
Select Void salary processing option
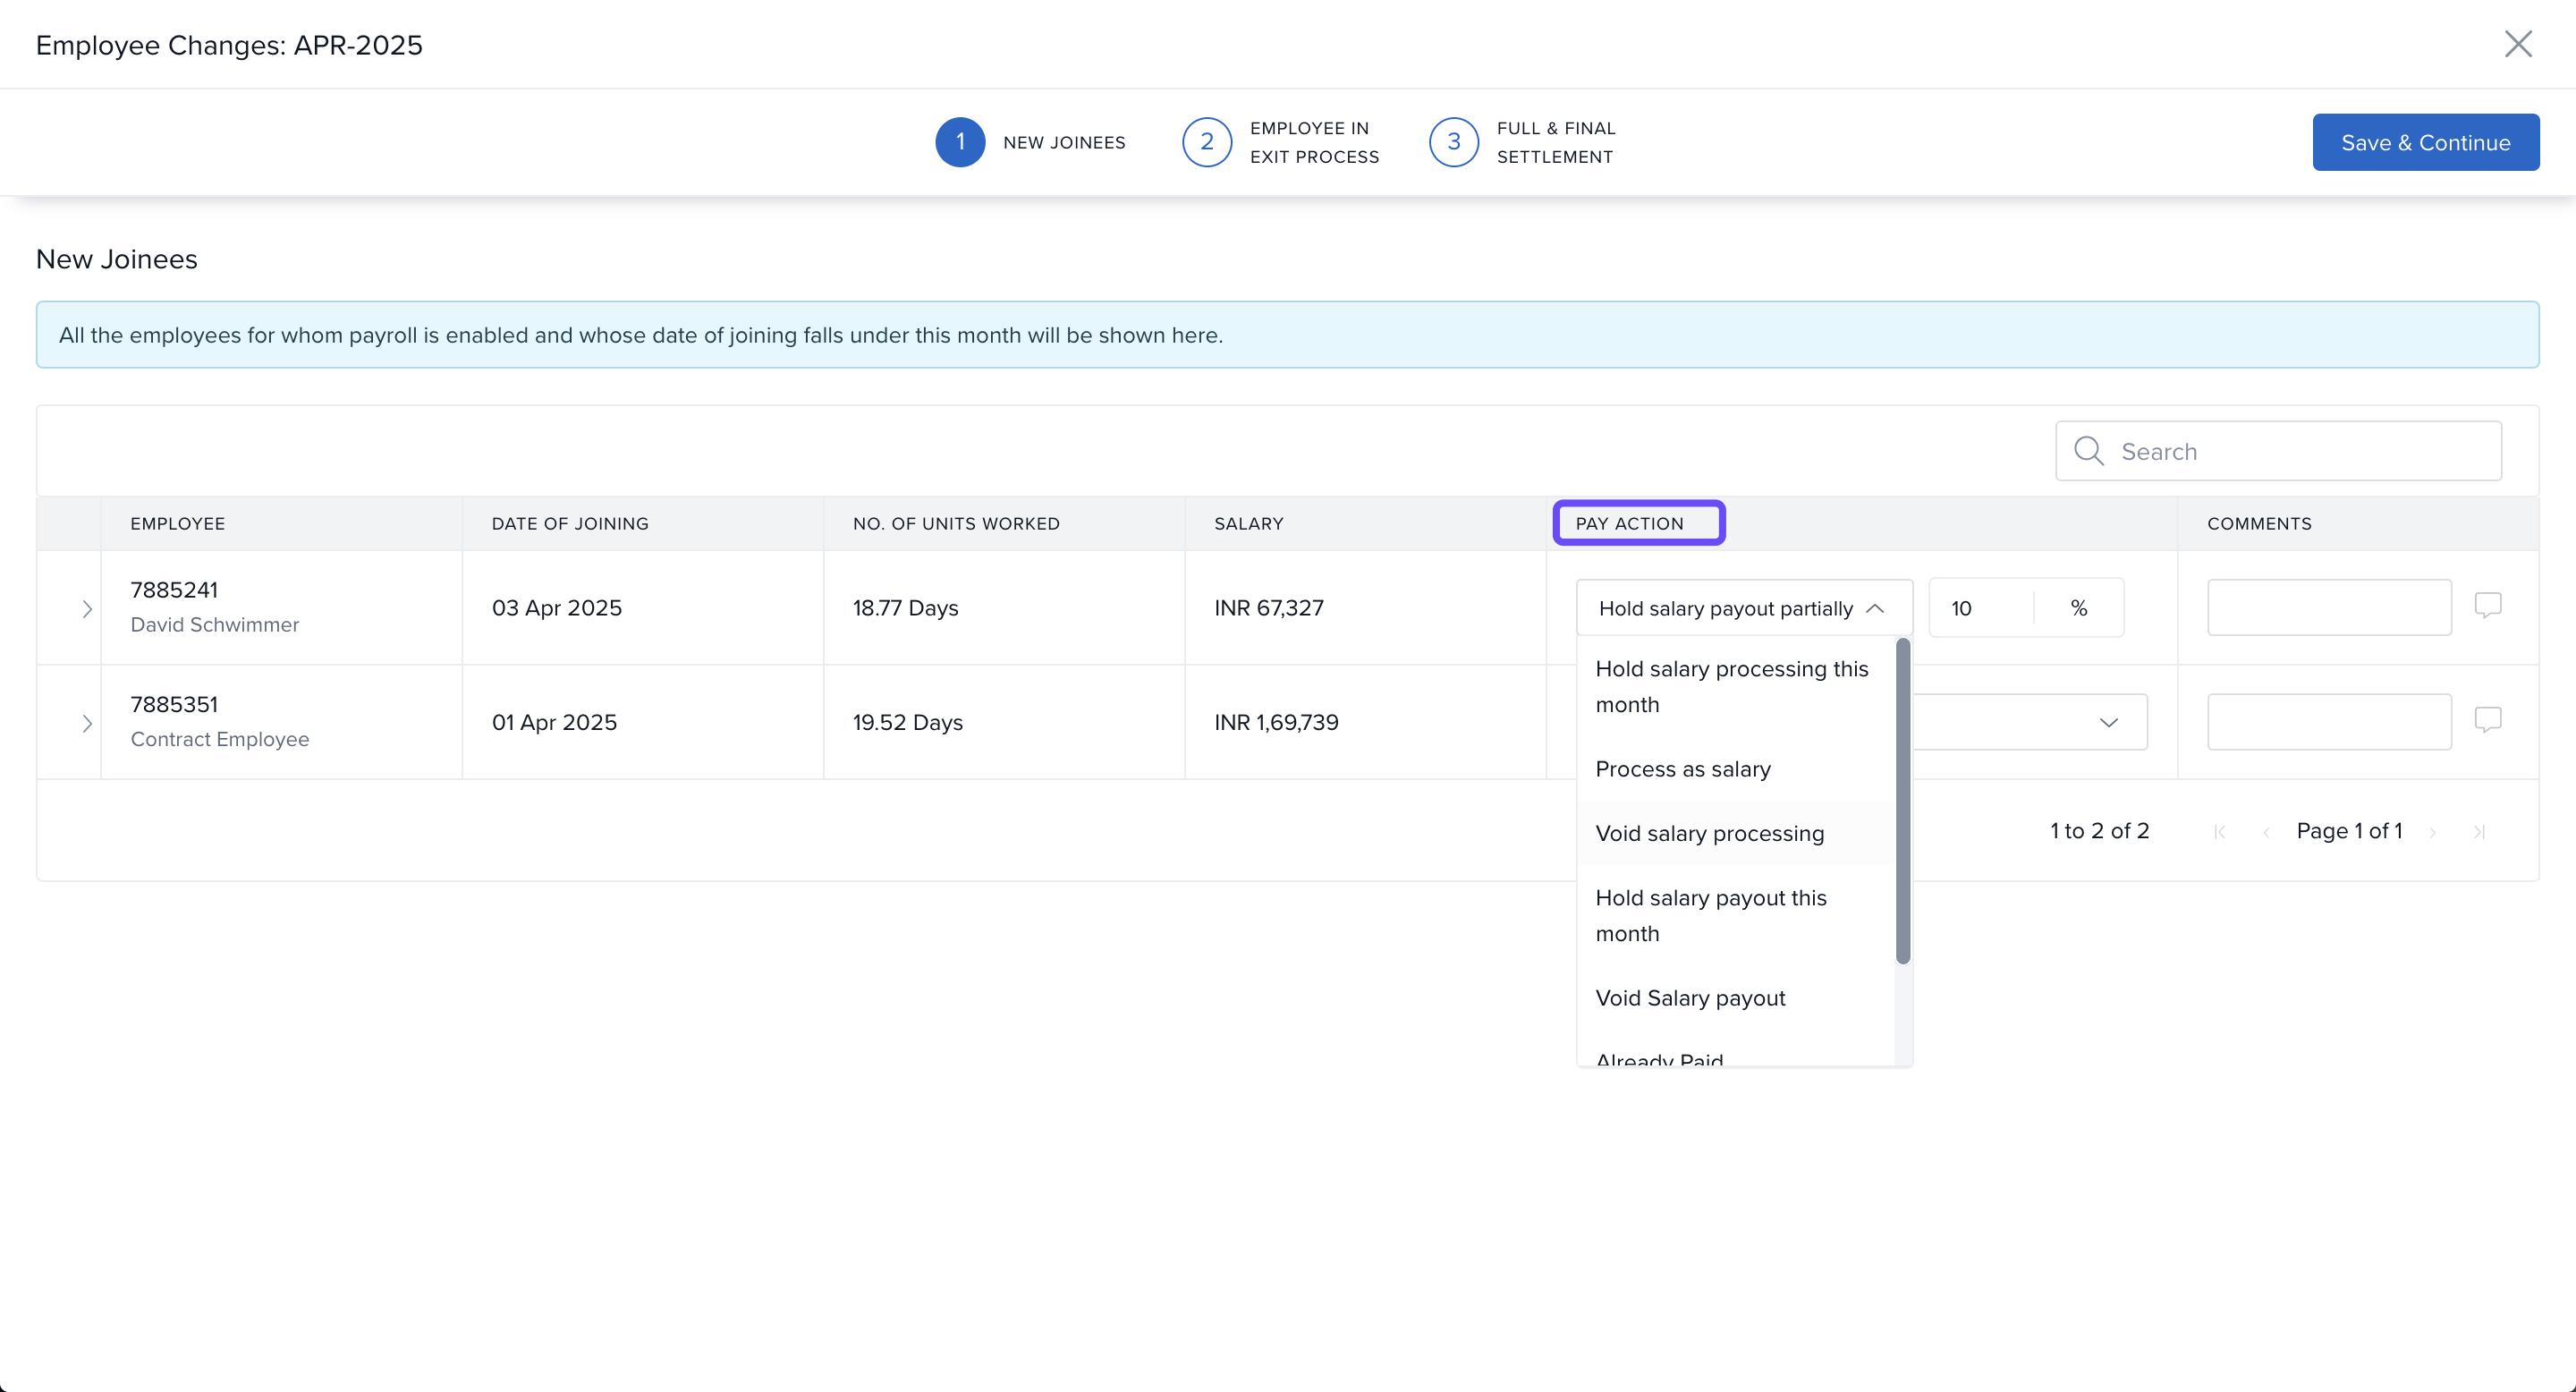point(1709,833)
